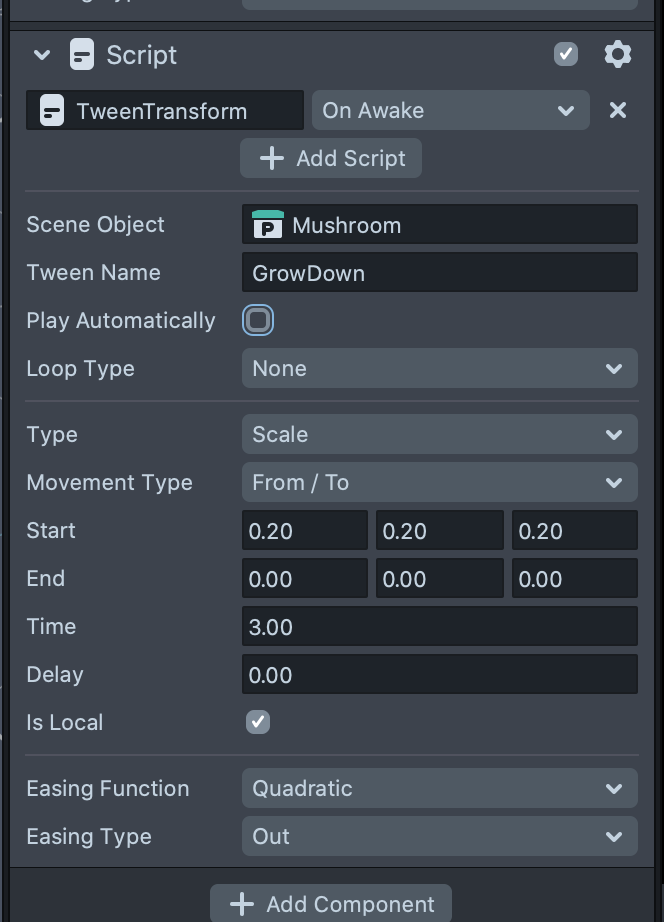Open the Easing Function dropdown
The height and width of the screenshot is (922, 664).
tap(439, 788)
